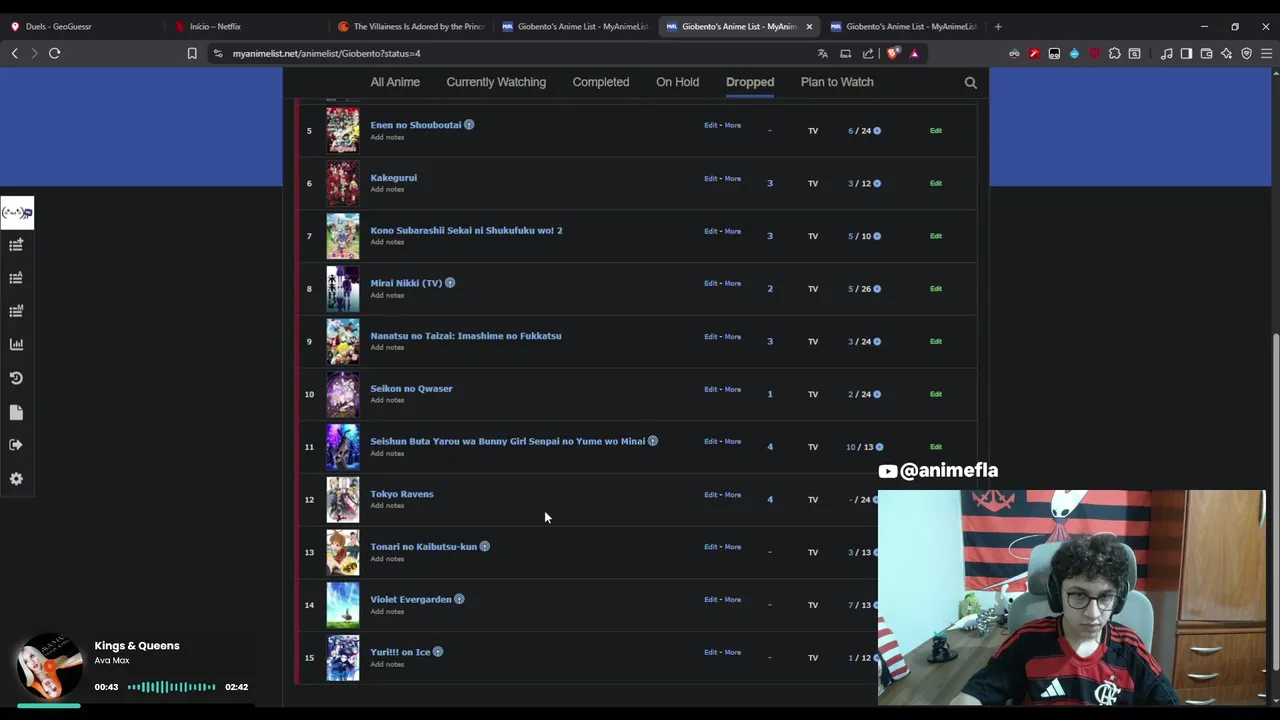Screen dimensions: 1280x720
Task: Increment episodes for Kono Subarashii Sekai 2
Action: point(877,236)
